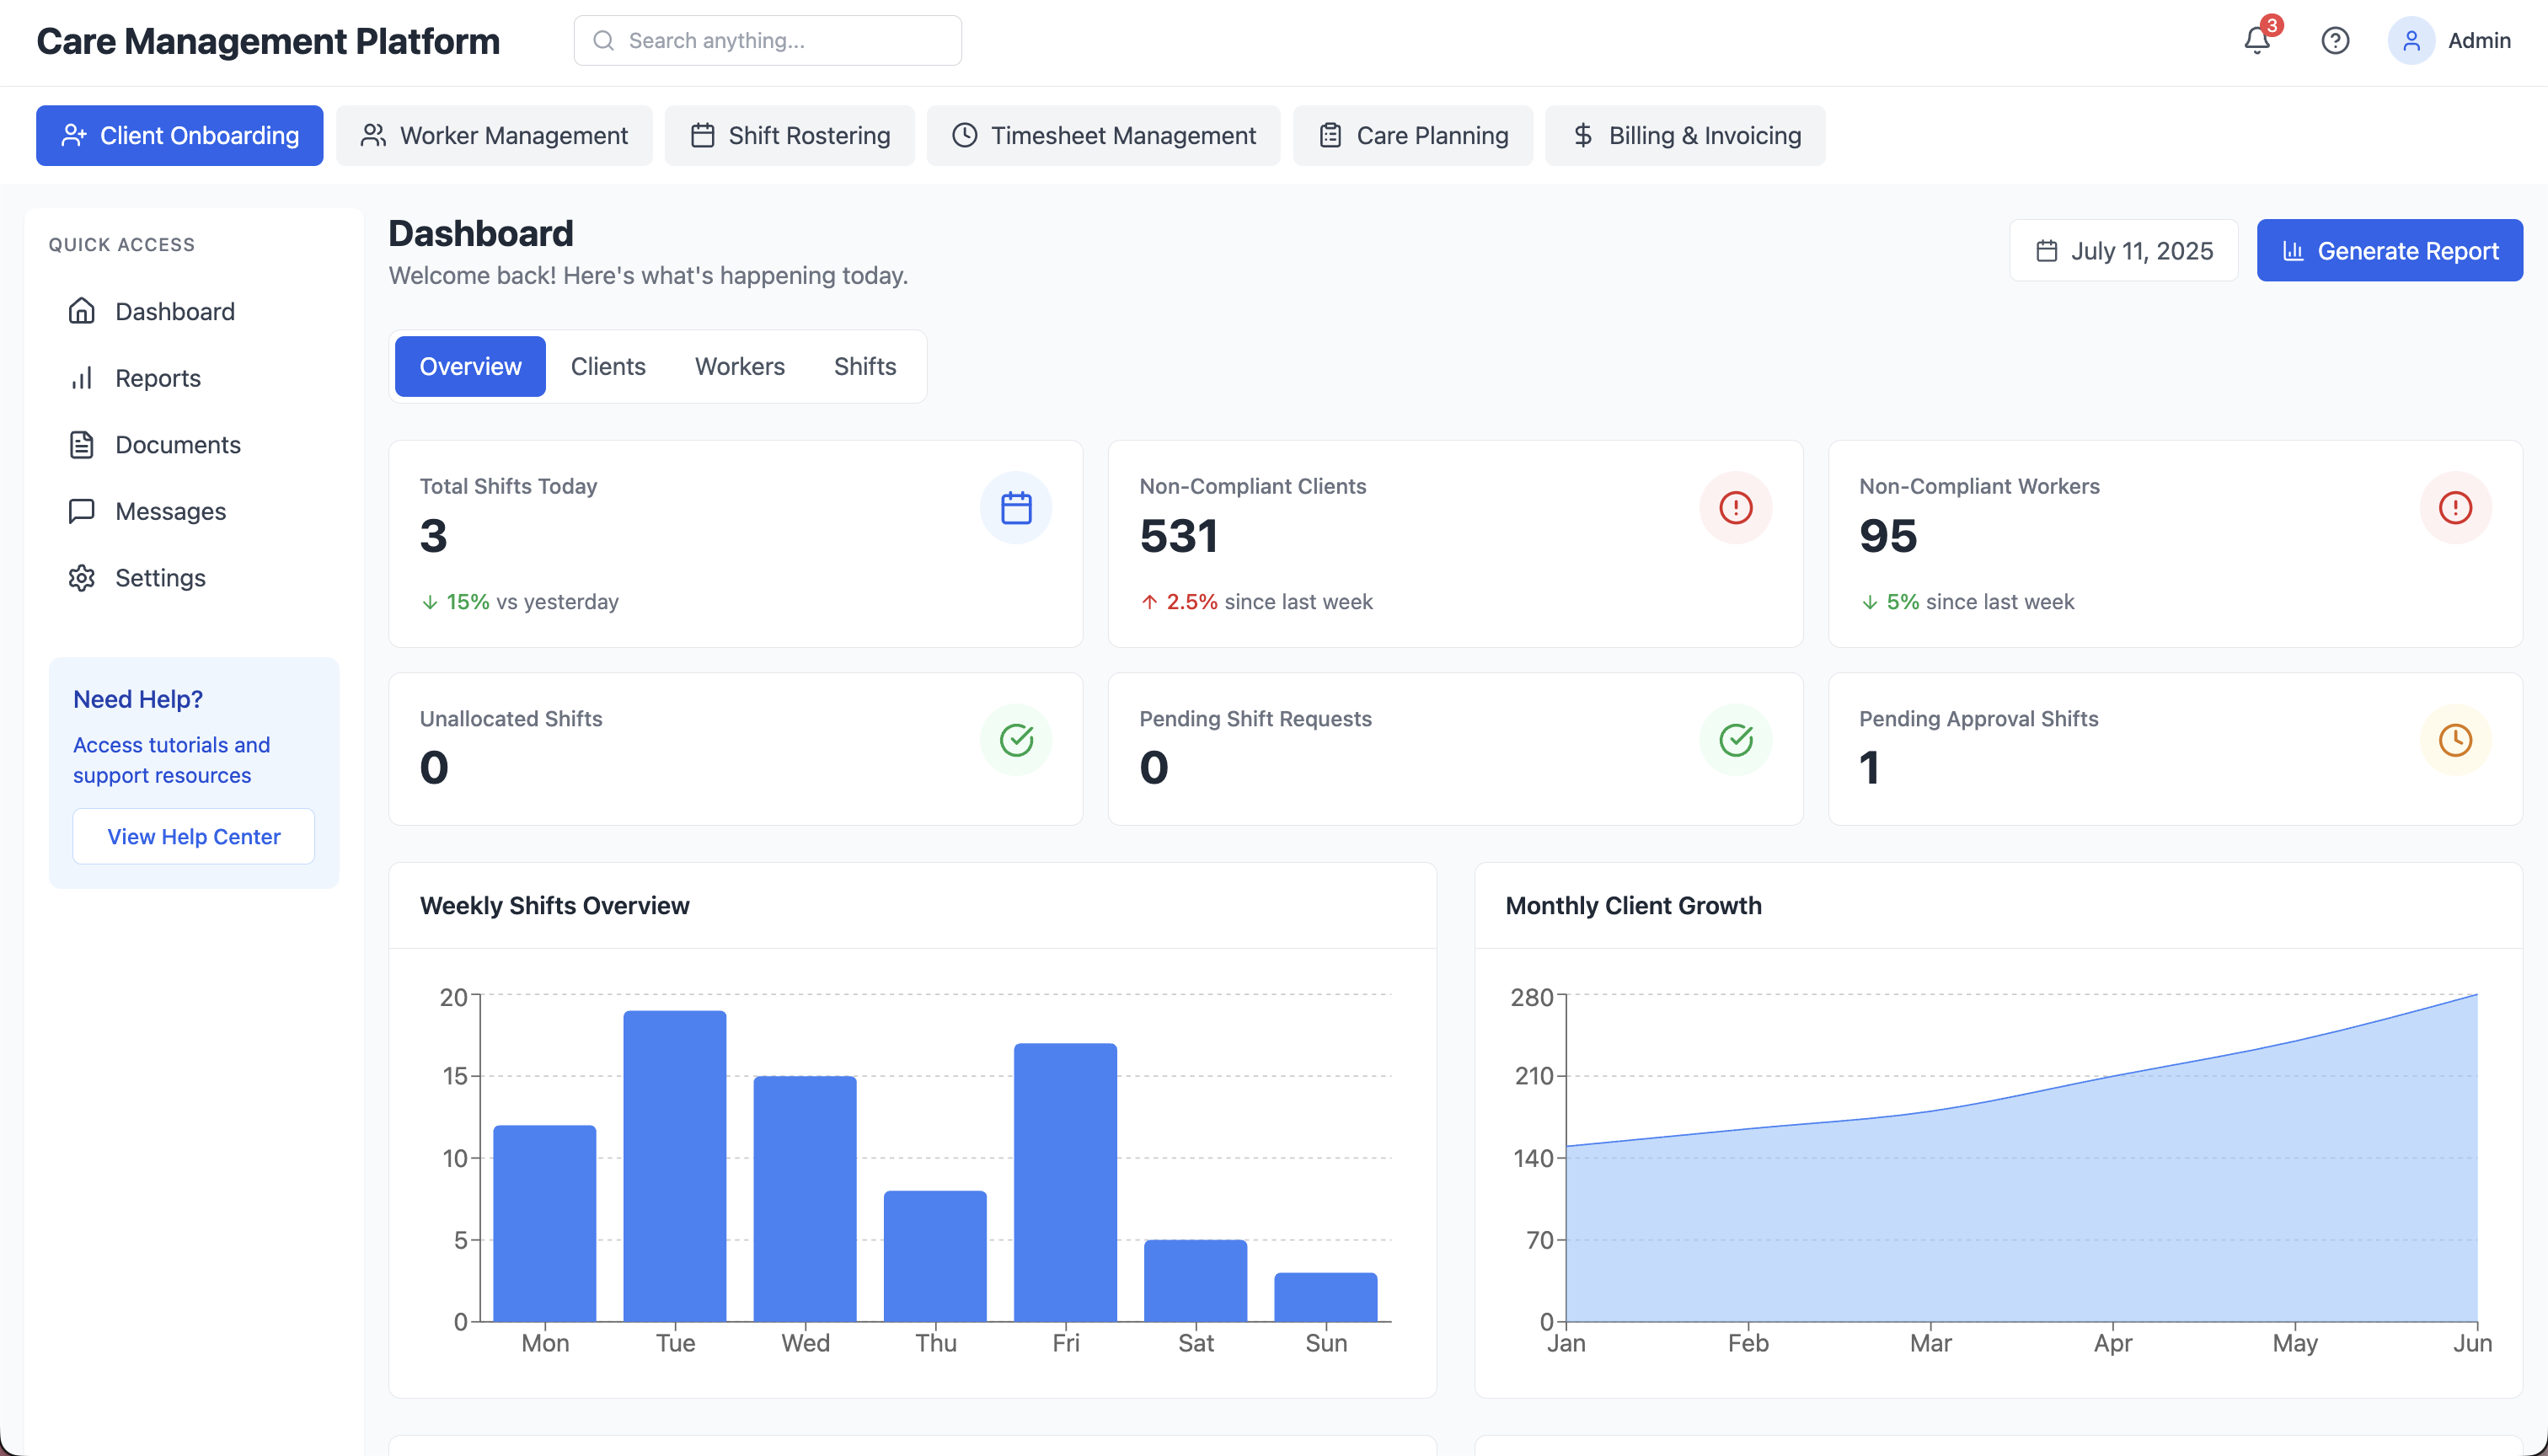Viewport: 2548px width, 1456px height.
Task: Select the Reports bar-chart icon
Action: 81,378
